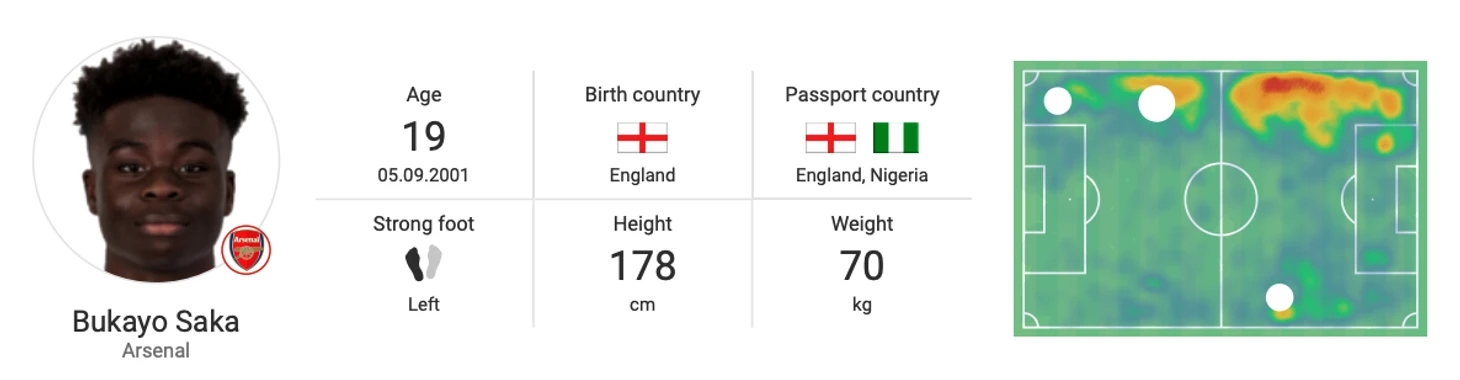This screenshot has height=380, width=1460.
Task: Click the 'Left' strong foot label
Action: click(423, 304)
